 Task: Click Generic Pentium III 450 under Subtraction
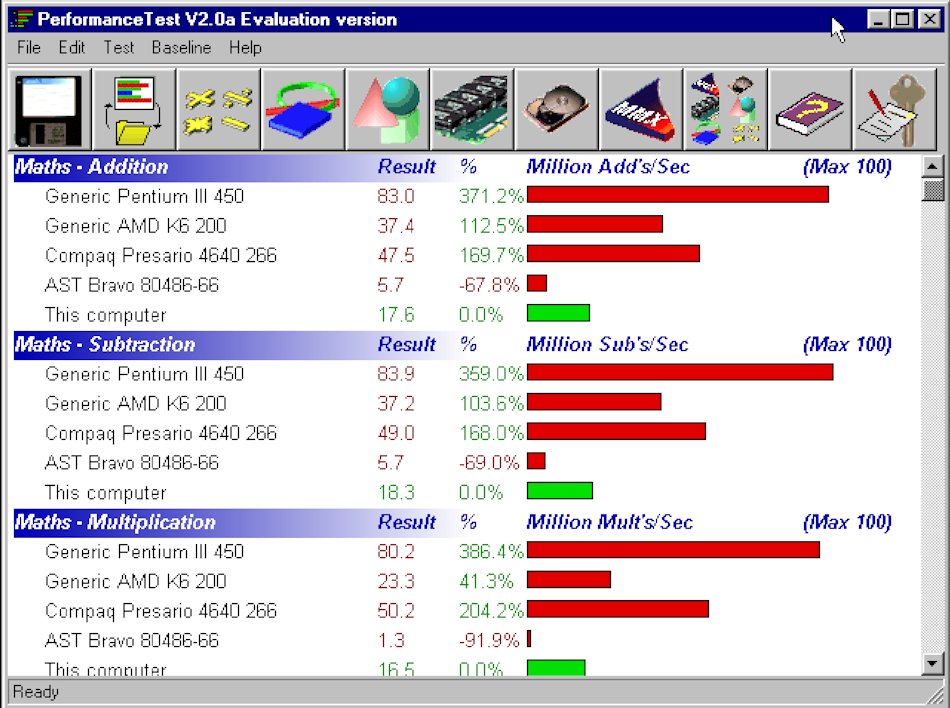click(144, 374)
